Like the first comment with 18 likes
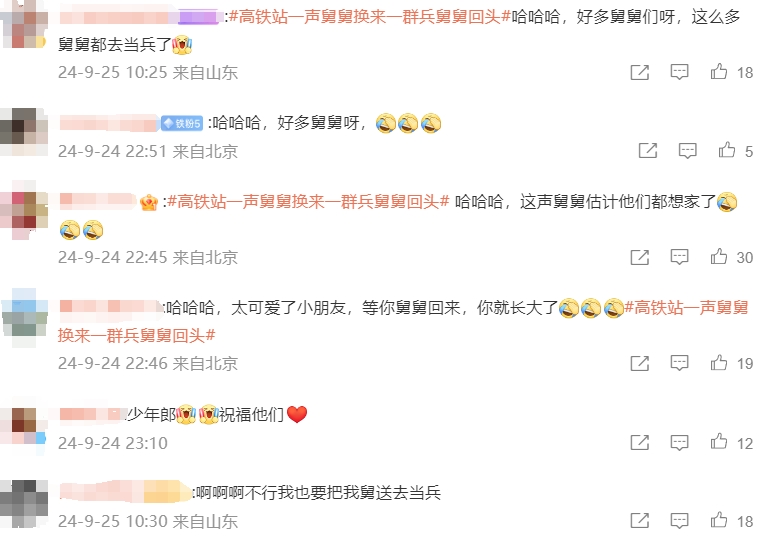The height and width of the screenshot is (538, 761). point(719,72)
